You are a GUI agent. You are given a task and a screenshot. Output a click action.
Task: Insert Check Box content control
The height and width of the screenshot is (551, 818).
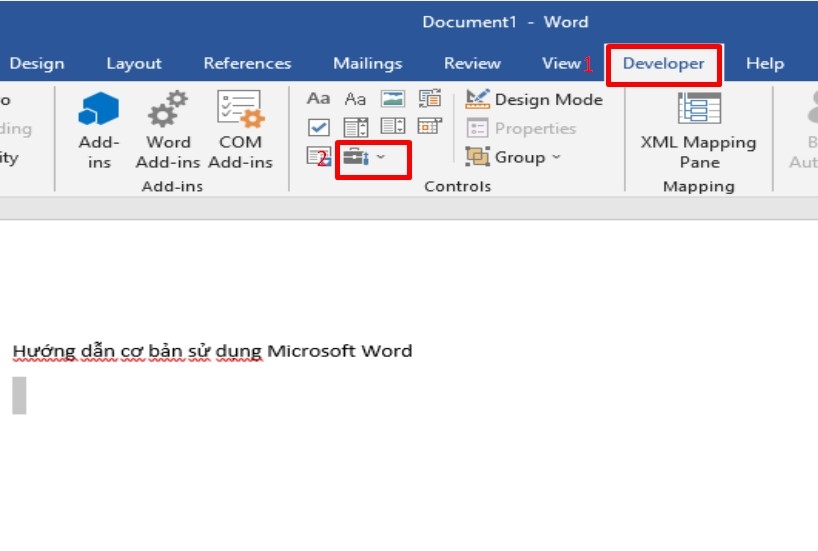[318, 127]
